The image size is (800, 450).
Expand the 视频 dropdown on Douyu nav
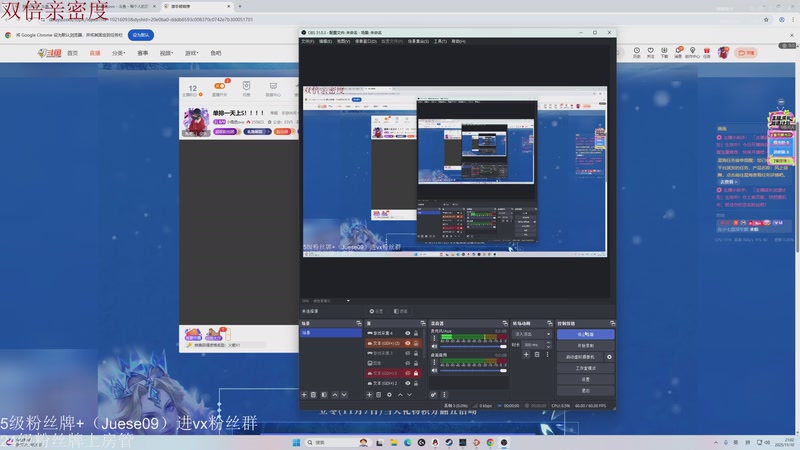coord(166,53)
